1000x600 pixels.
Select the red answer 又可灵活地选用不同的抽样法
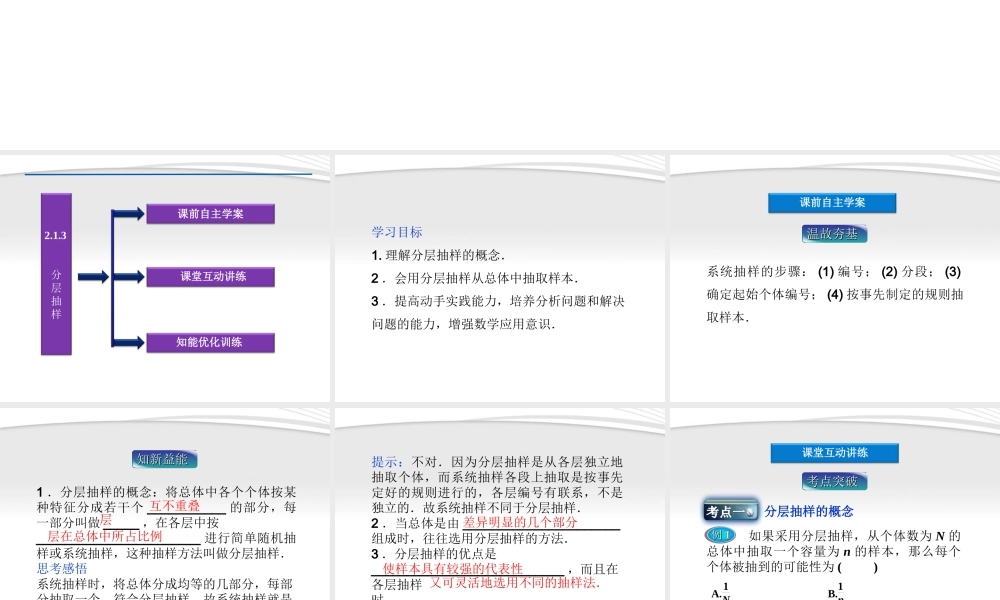514,583
